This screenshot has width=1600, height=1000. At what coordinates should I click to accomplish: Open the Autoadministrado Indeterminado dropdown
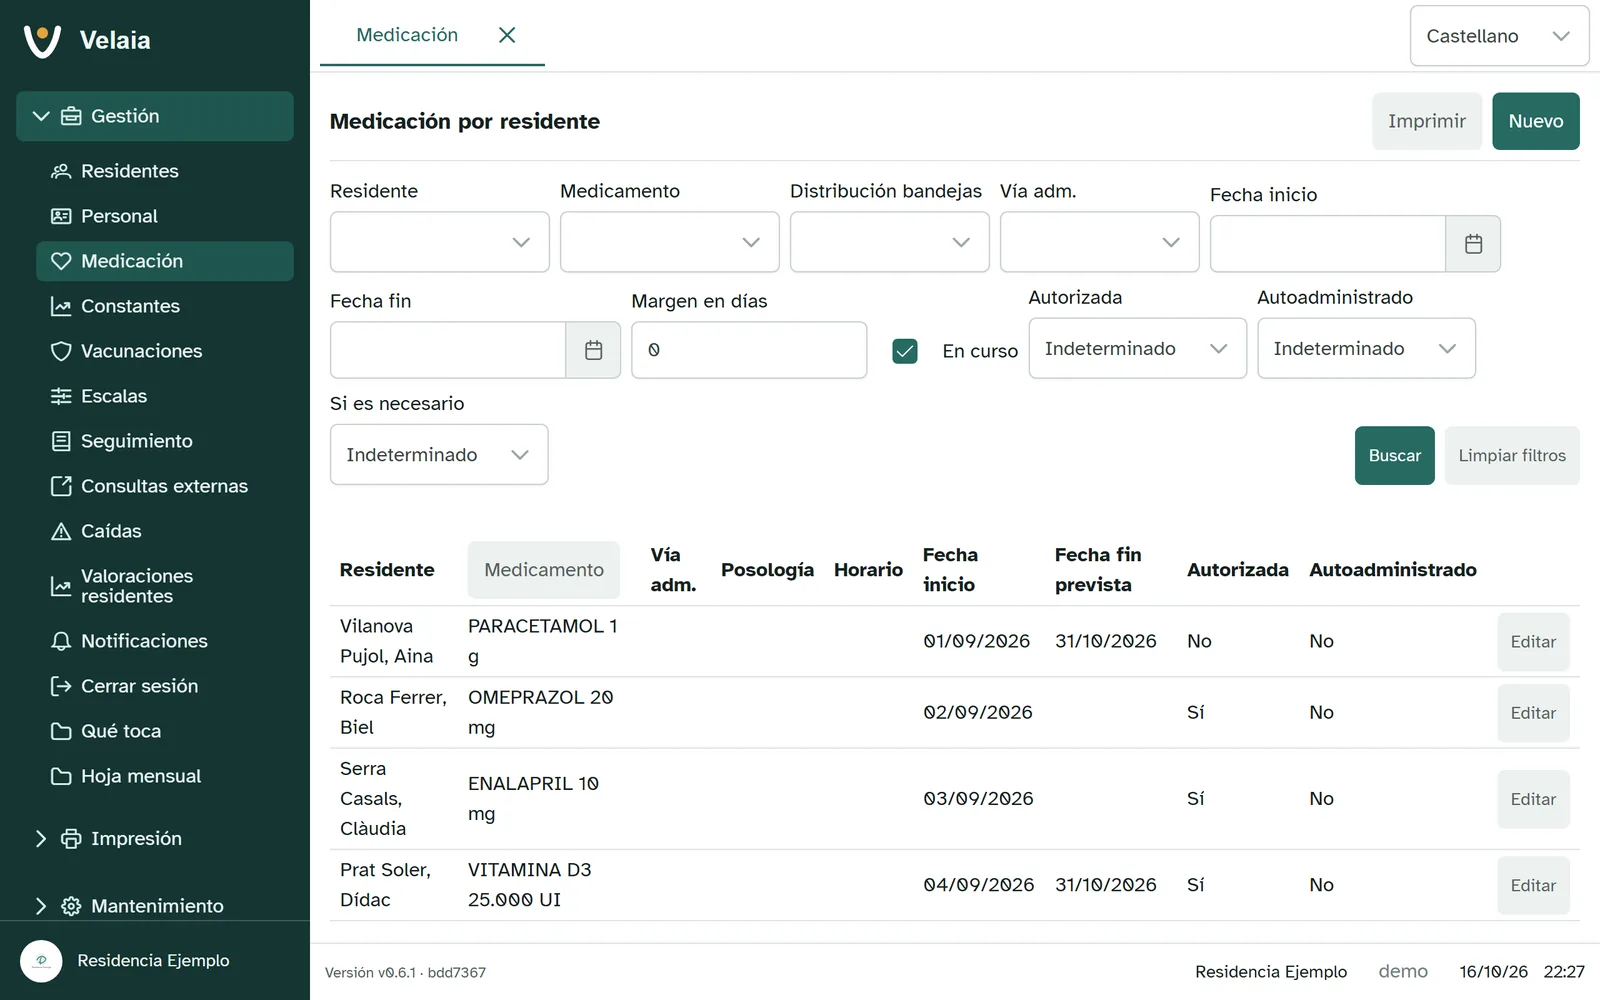1366,348
